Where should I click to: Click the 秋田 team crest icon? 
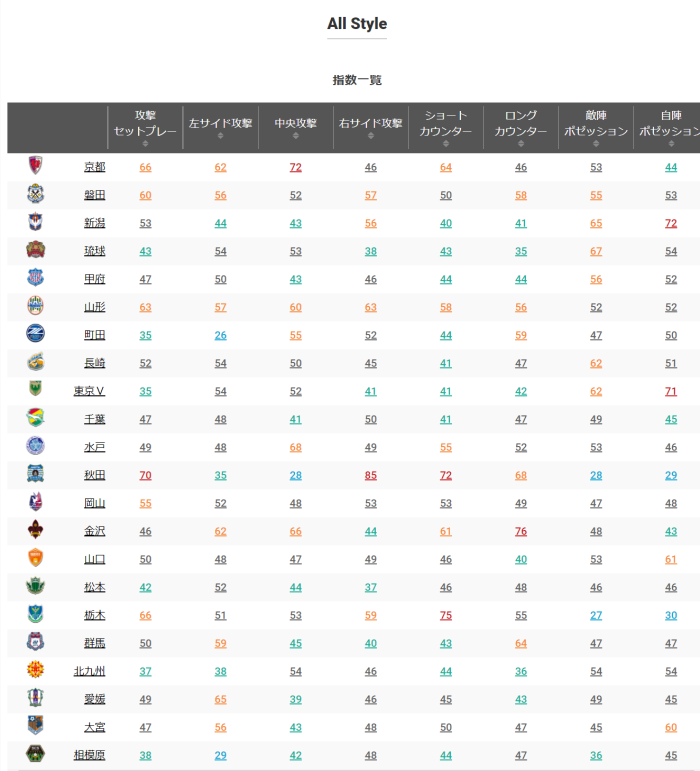(36, 475)
